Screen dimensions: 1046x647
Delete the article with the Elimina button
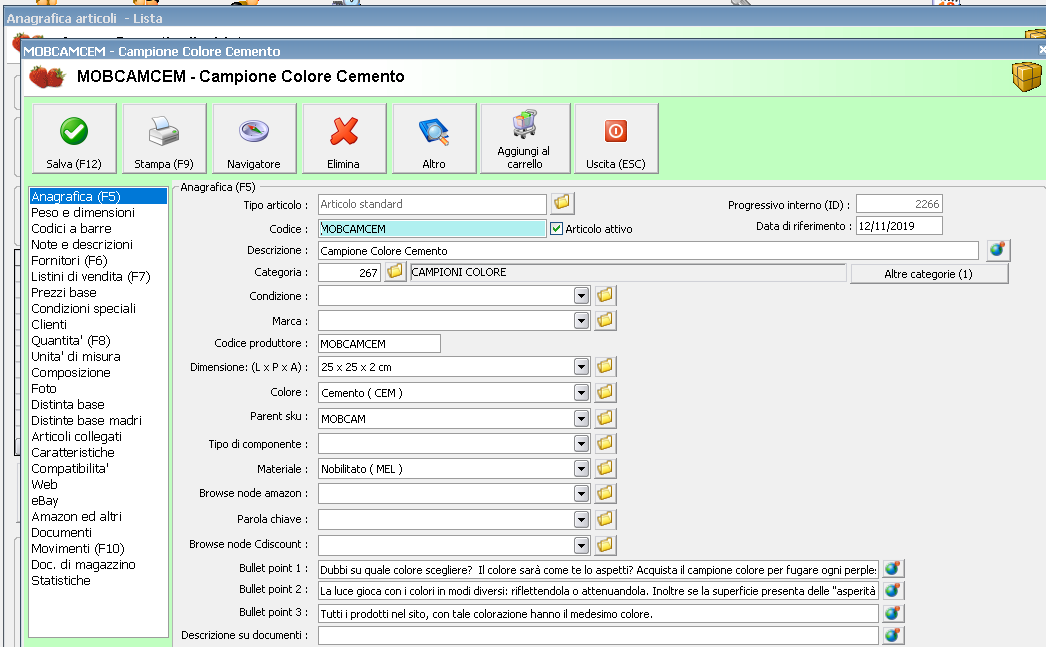343,139
